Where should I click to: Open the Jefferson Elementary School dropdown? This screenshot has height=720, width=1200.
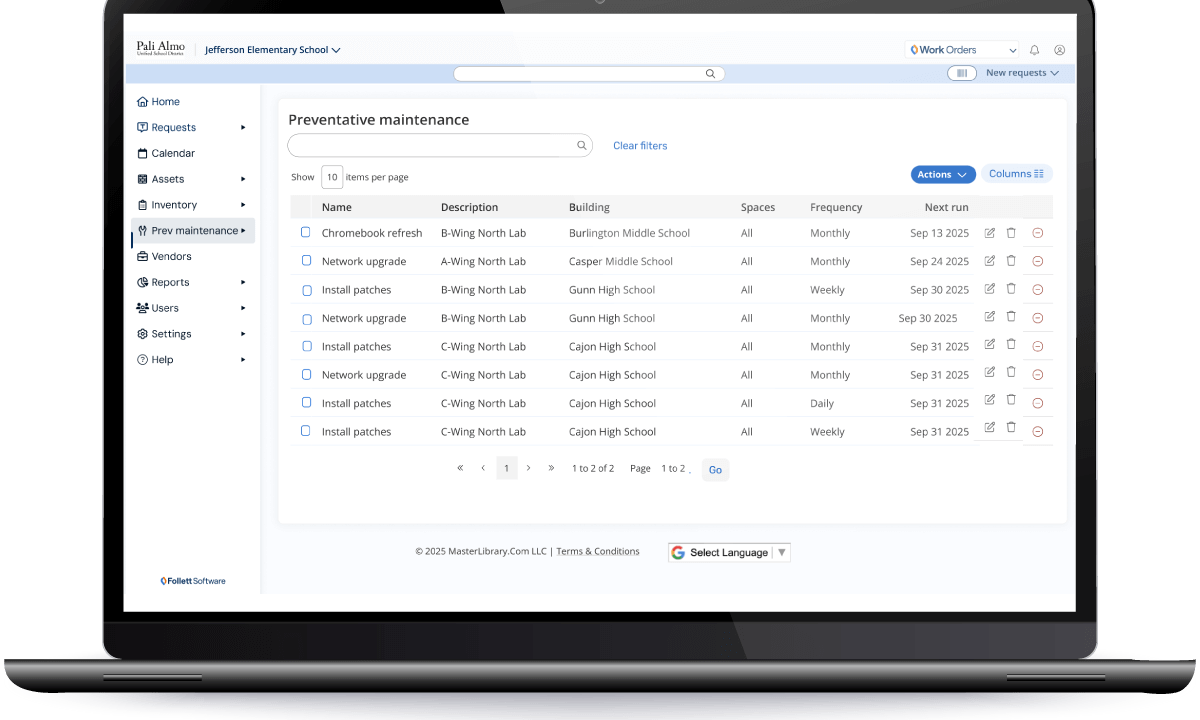(x=272, y=50)
